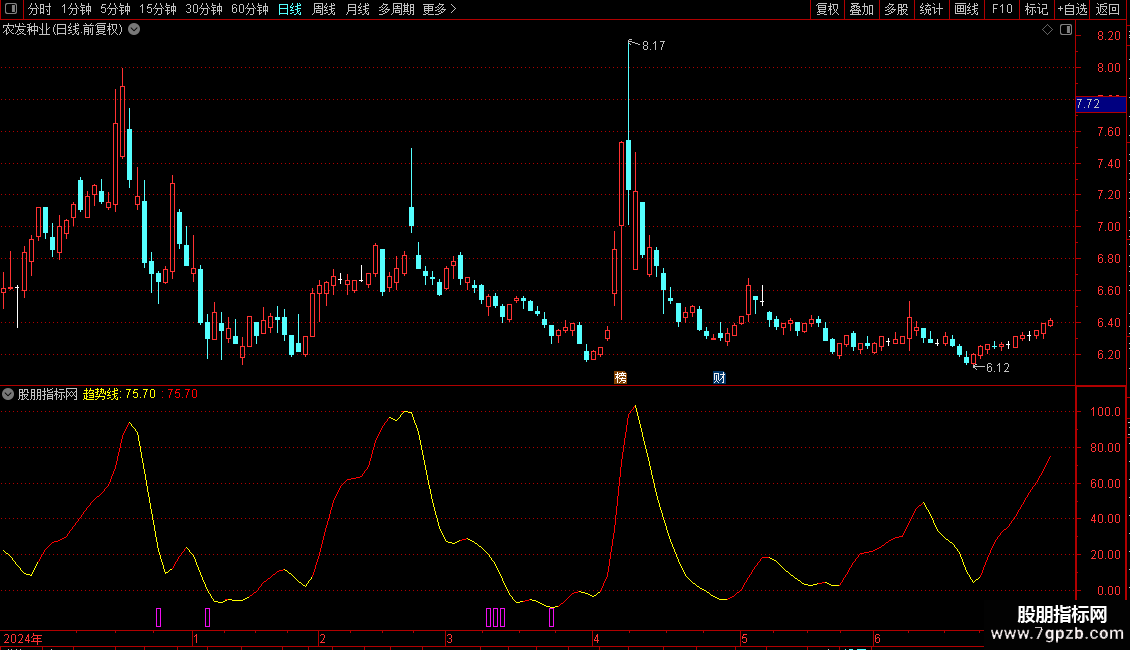Image resolution: width=1130 pixels, height=650 pixels.
Task: Click the month 4 timeline label
Action: [x=596, y=639]
